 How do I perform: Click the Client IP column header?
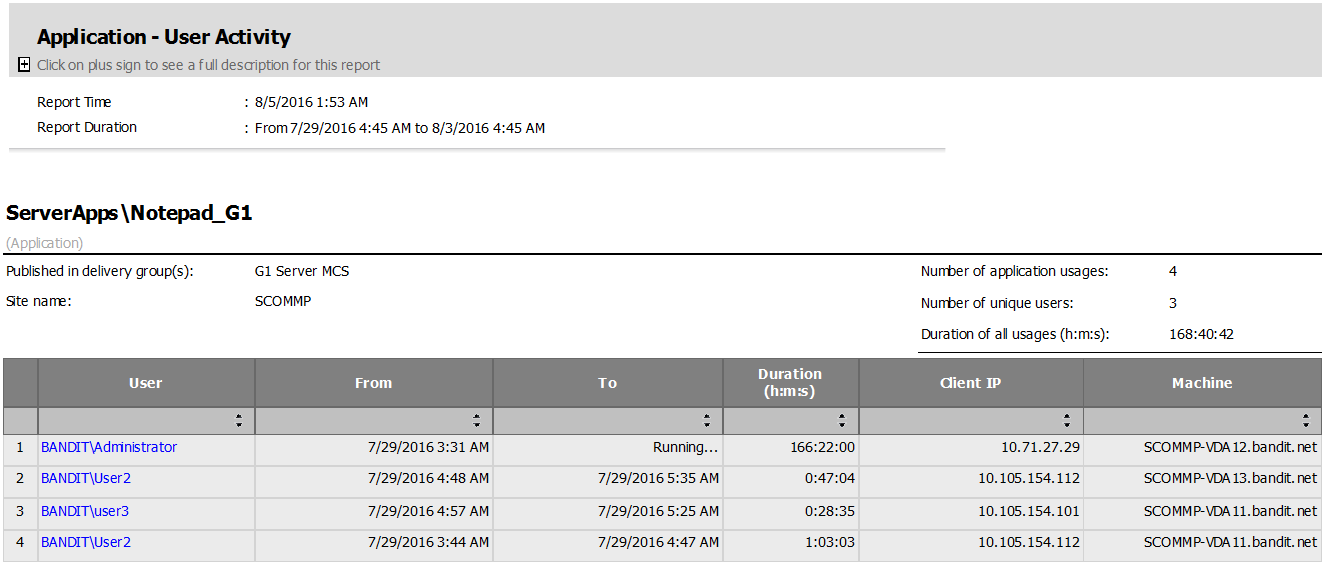point(970,383)
